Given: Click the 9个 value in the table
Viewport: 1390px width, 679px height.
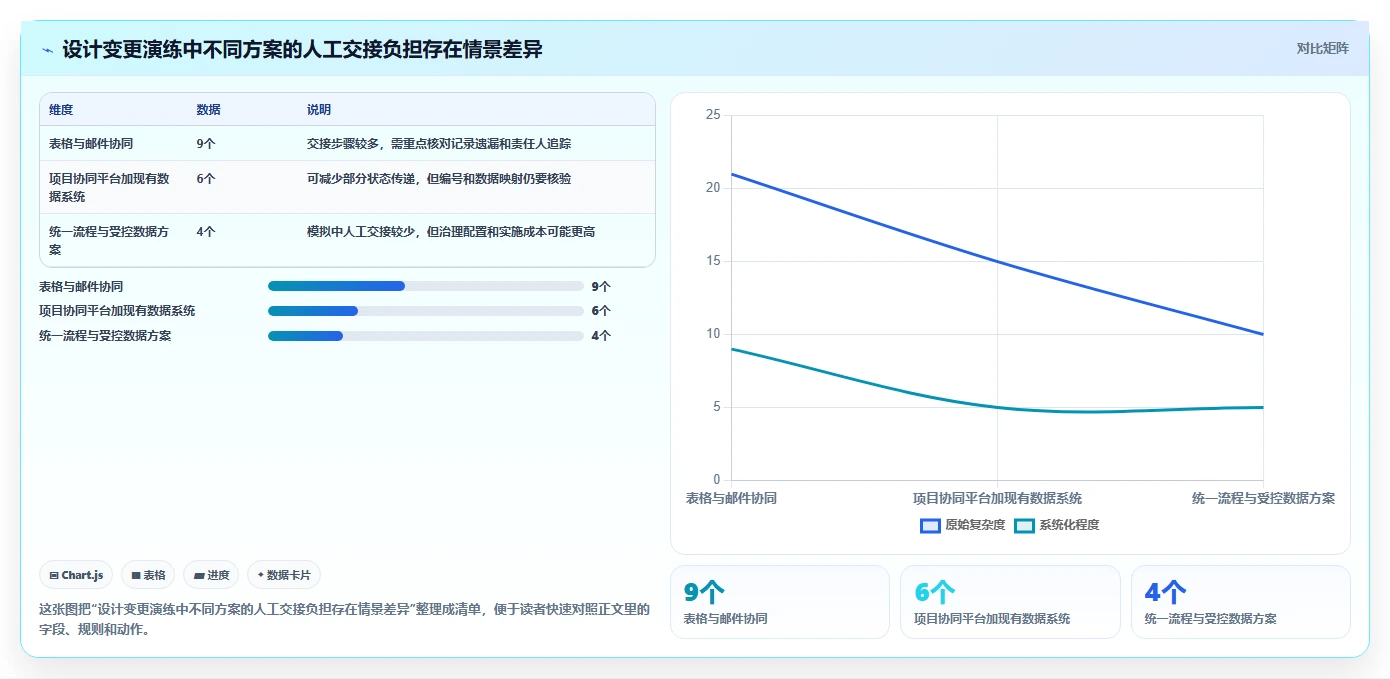Looking at the screenshot, I should coord(206,144).
